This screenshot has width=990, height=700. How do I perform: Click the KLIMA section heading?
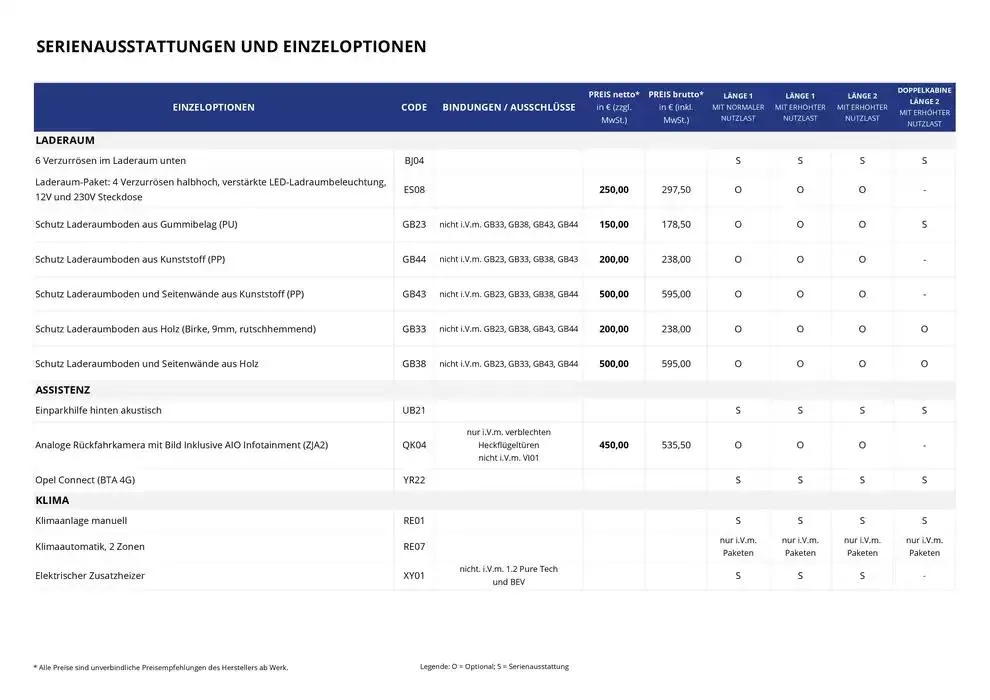click(52, 500)
